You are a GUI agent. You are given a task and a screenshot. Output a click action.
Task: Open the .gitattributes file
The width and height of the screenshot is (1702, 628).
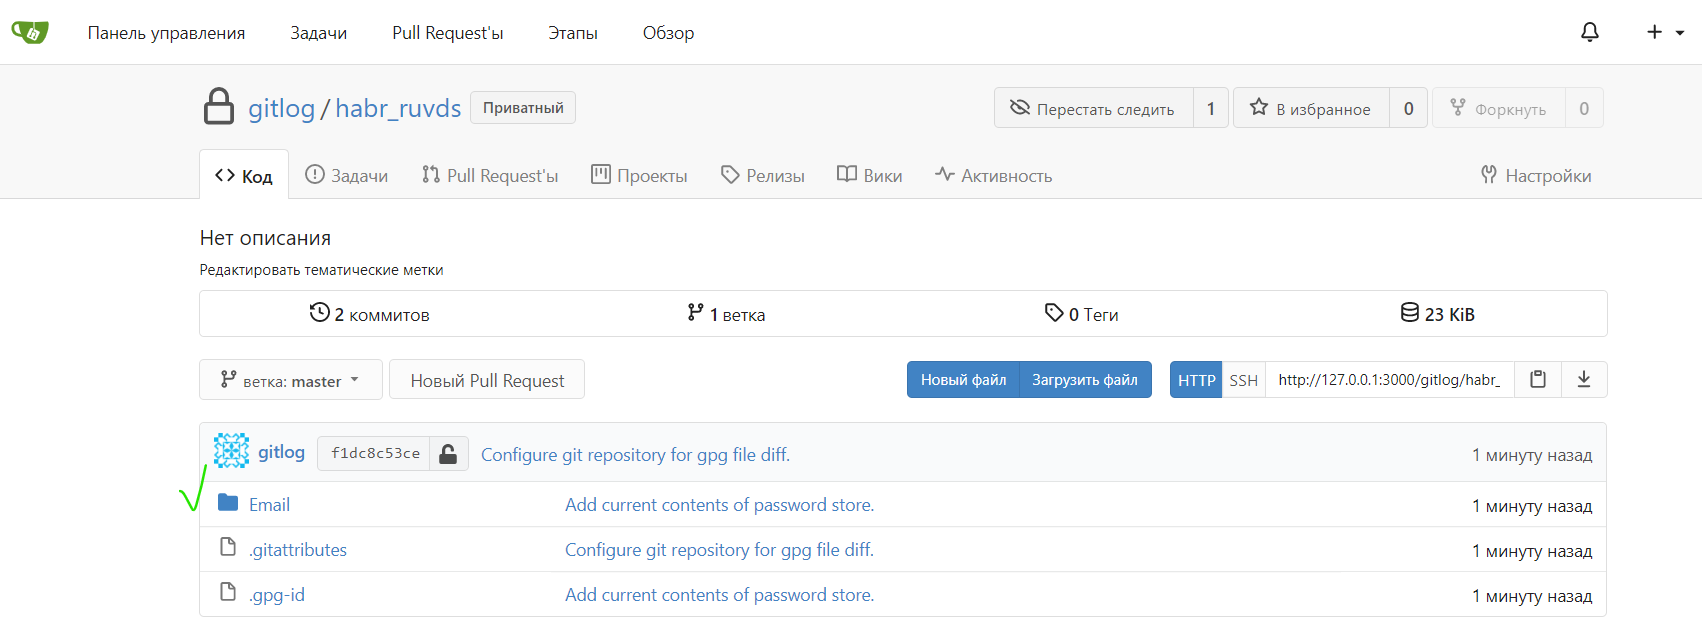pyautogui.click(x=298, y=550)
